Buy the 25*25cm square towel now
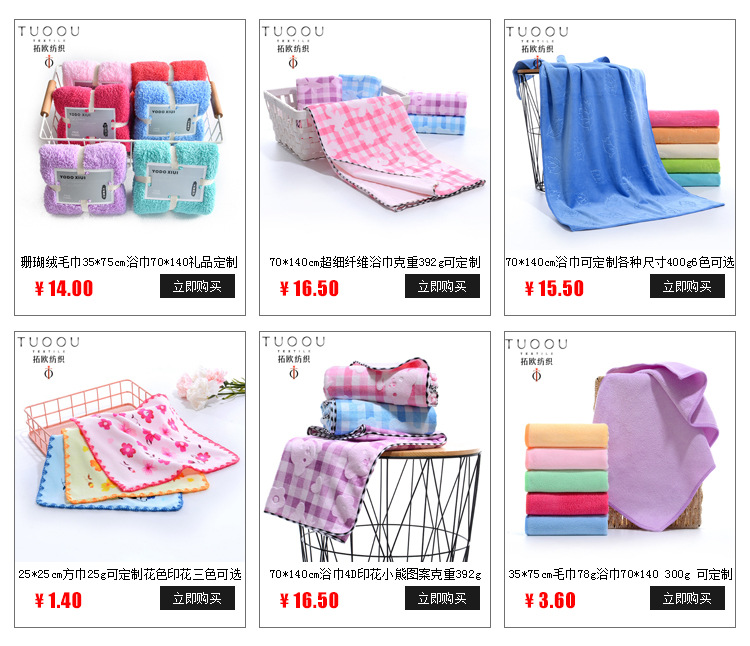This screenshot has height=646, width=750. (x=197, y=598)
